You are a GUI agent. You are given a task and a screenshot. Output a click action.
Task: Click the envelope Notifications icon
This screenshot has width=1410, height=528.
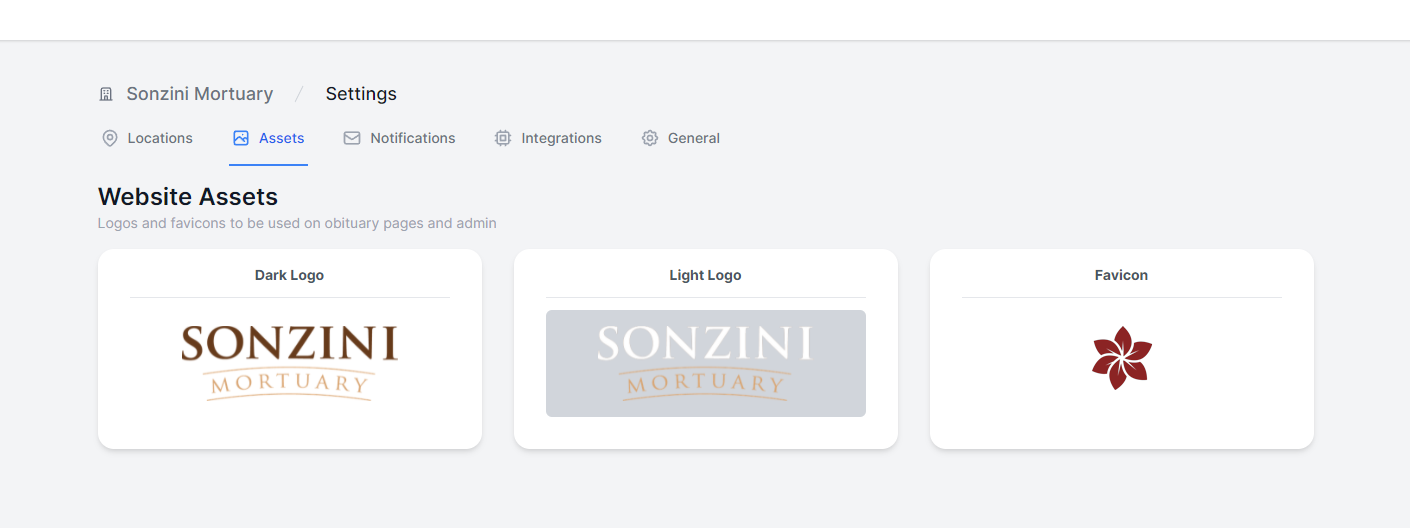click(352, 138)
